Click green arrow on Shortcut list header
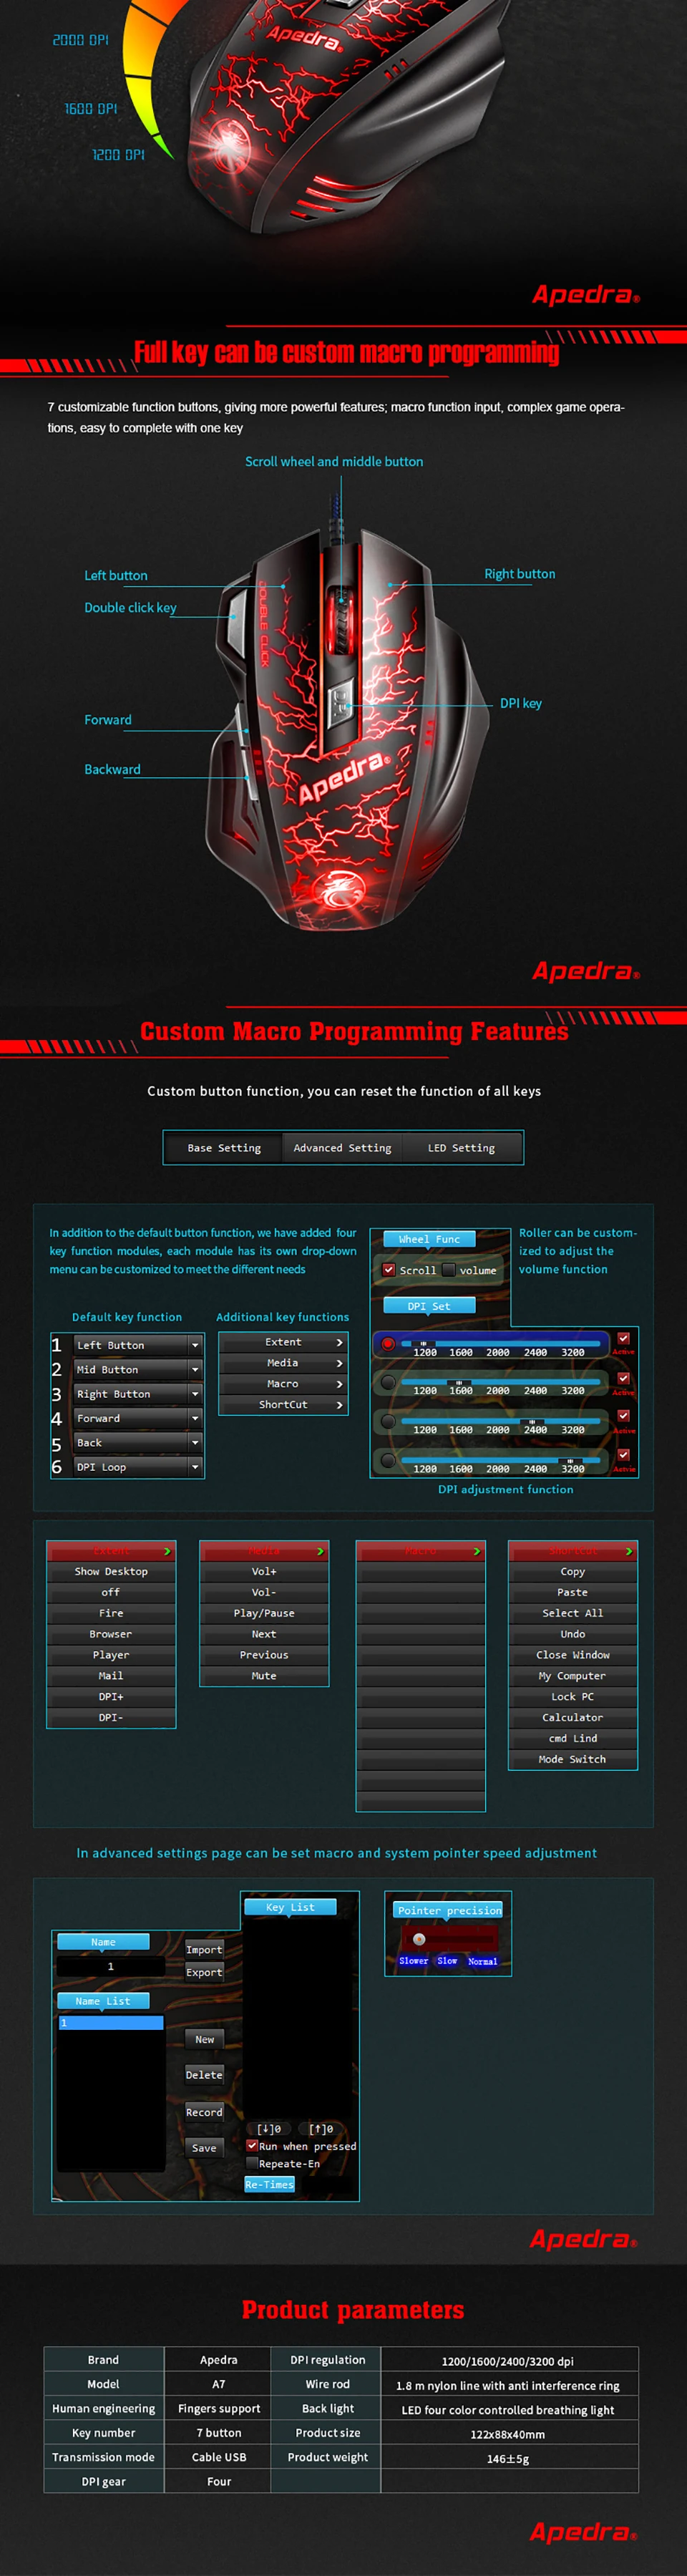This screenshot has height=2576, width=687. point(629,1551)
